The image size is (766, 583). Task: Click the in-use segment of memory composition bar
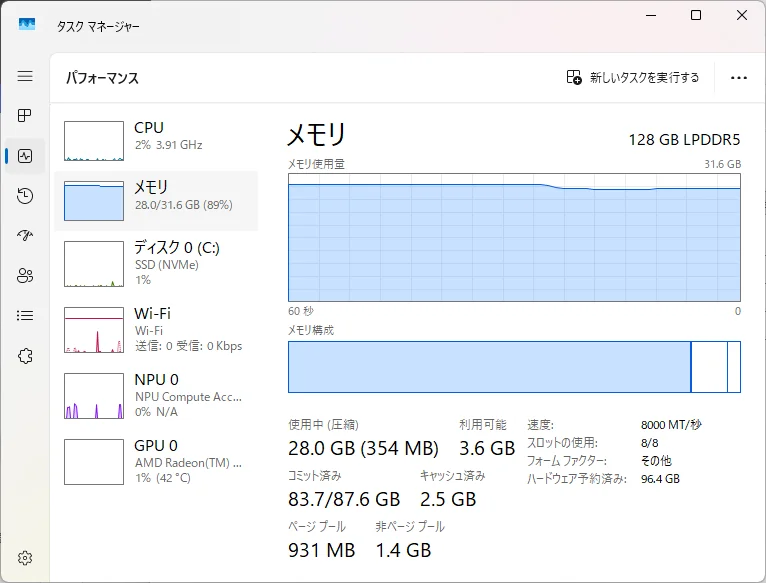489,367
